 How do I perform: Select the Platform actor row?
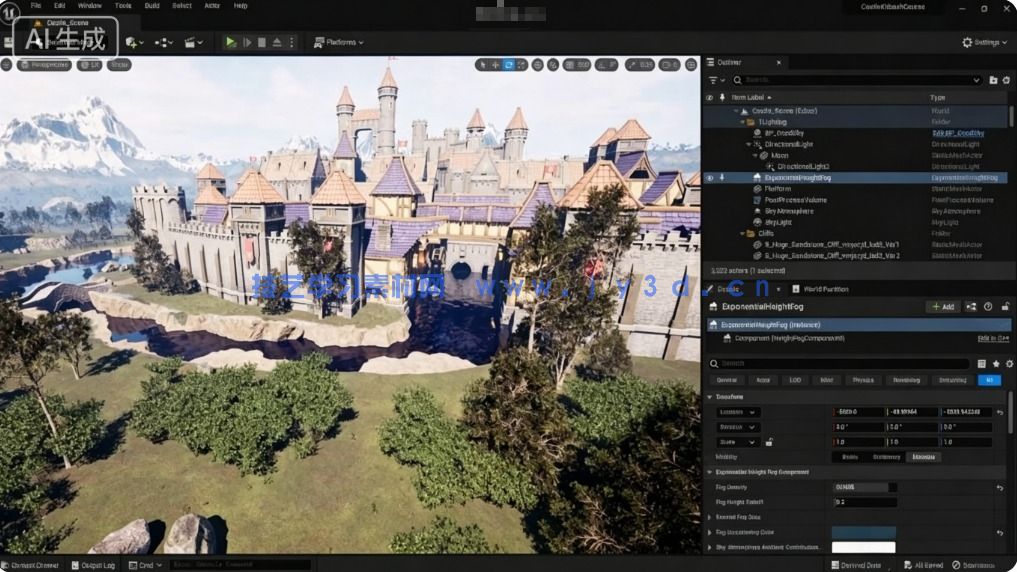pyautogui.click(x=855, y=189)
